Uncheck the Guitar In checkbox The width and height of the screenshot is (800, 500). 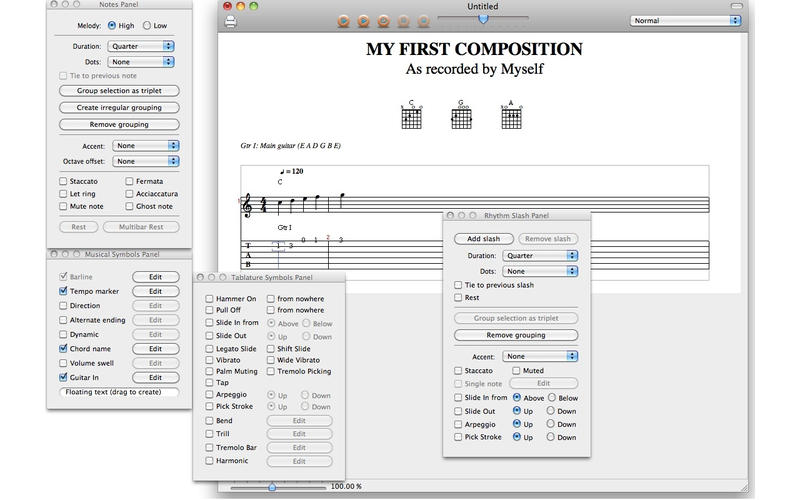coord(63,377)
